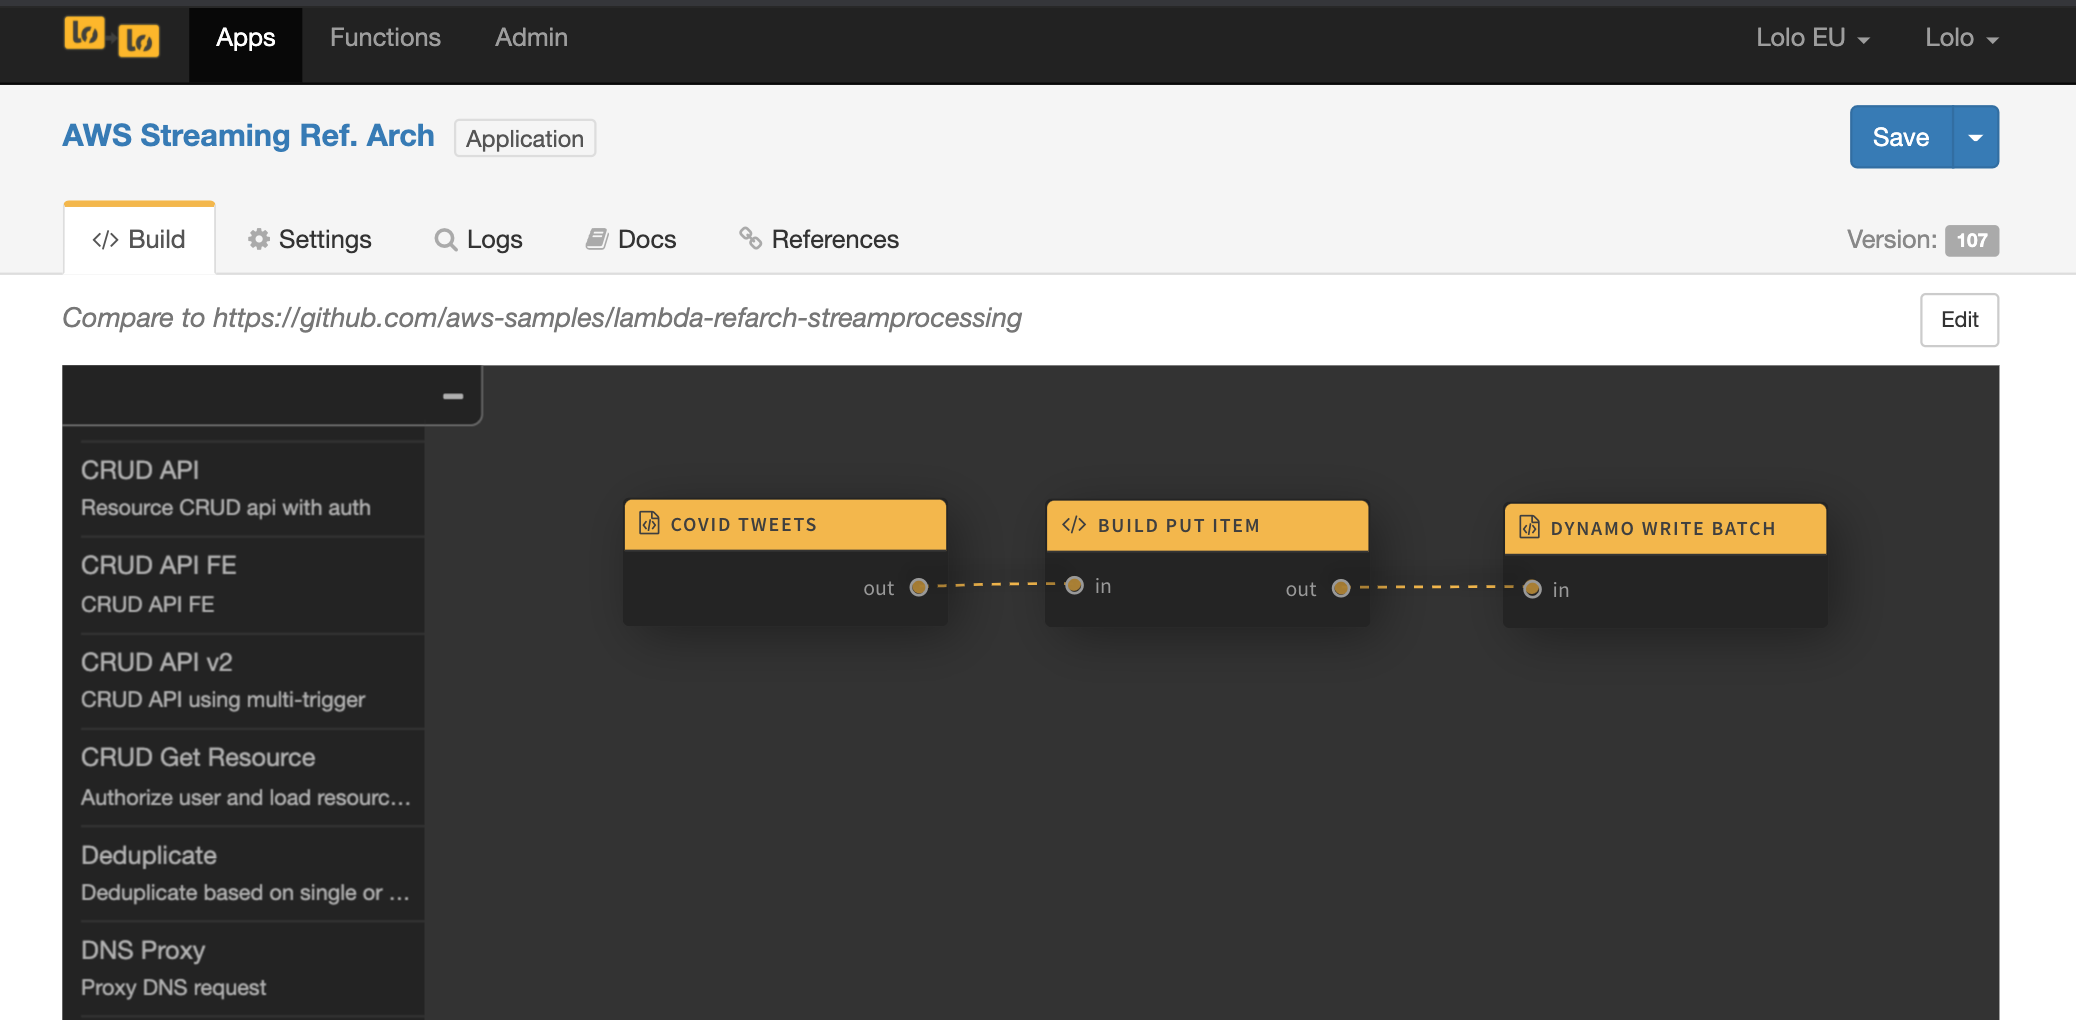2076x1020 pixels.
Task: Click the Dynamo Write Batch in port
Action: pos(1532,589)
